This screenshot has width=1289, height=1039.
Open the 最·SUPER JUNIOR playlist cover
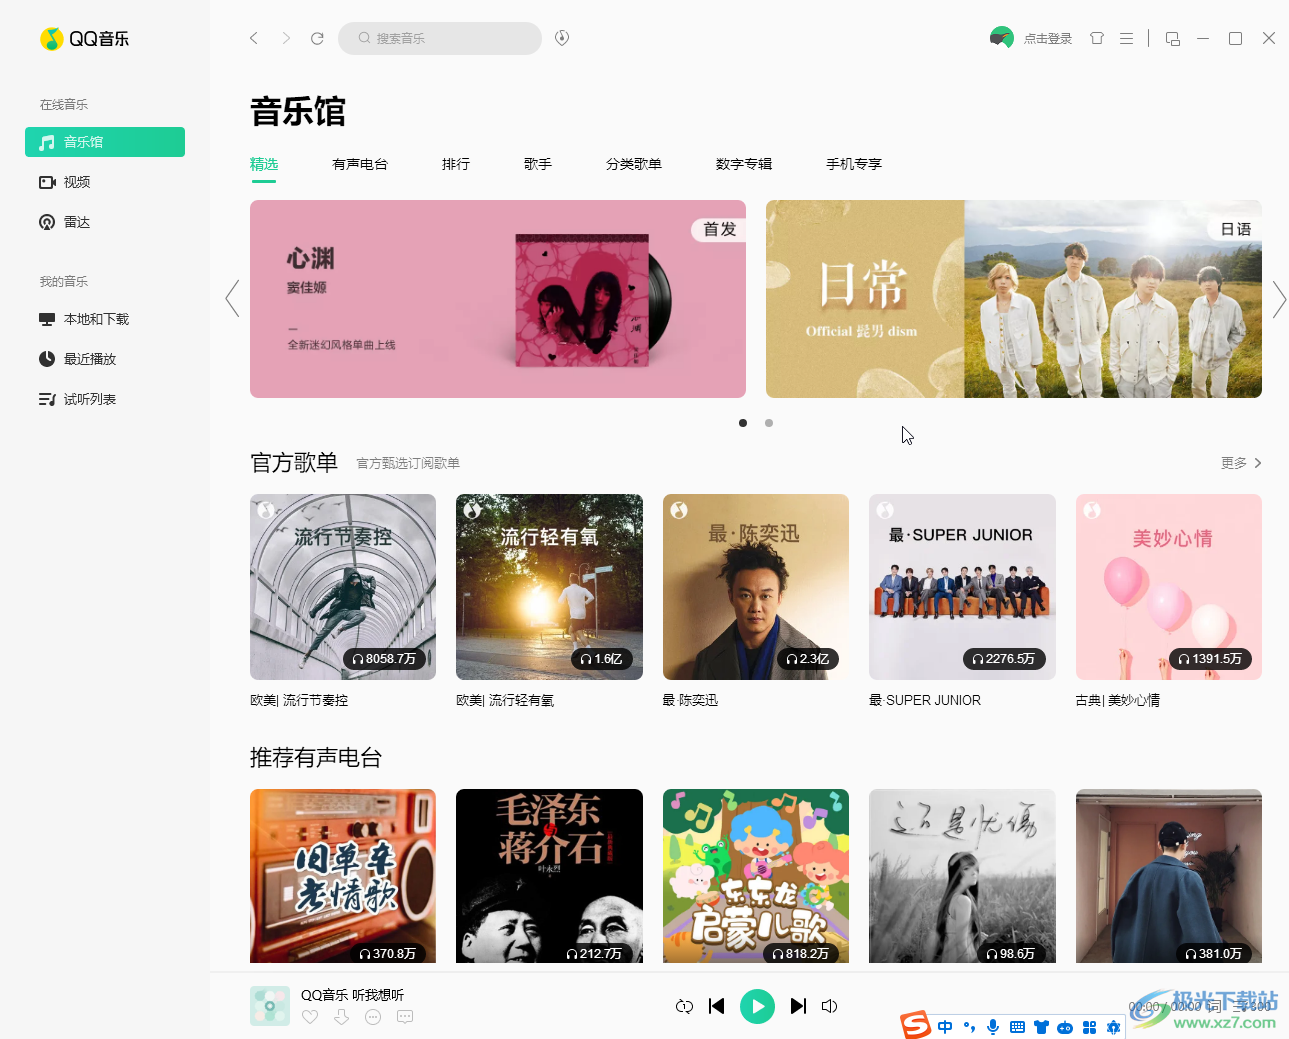[962, 587]
